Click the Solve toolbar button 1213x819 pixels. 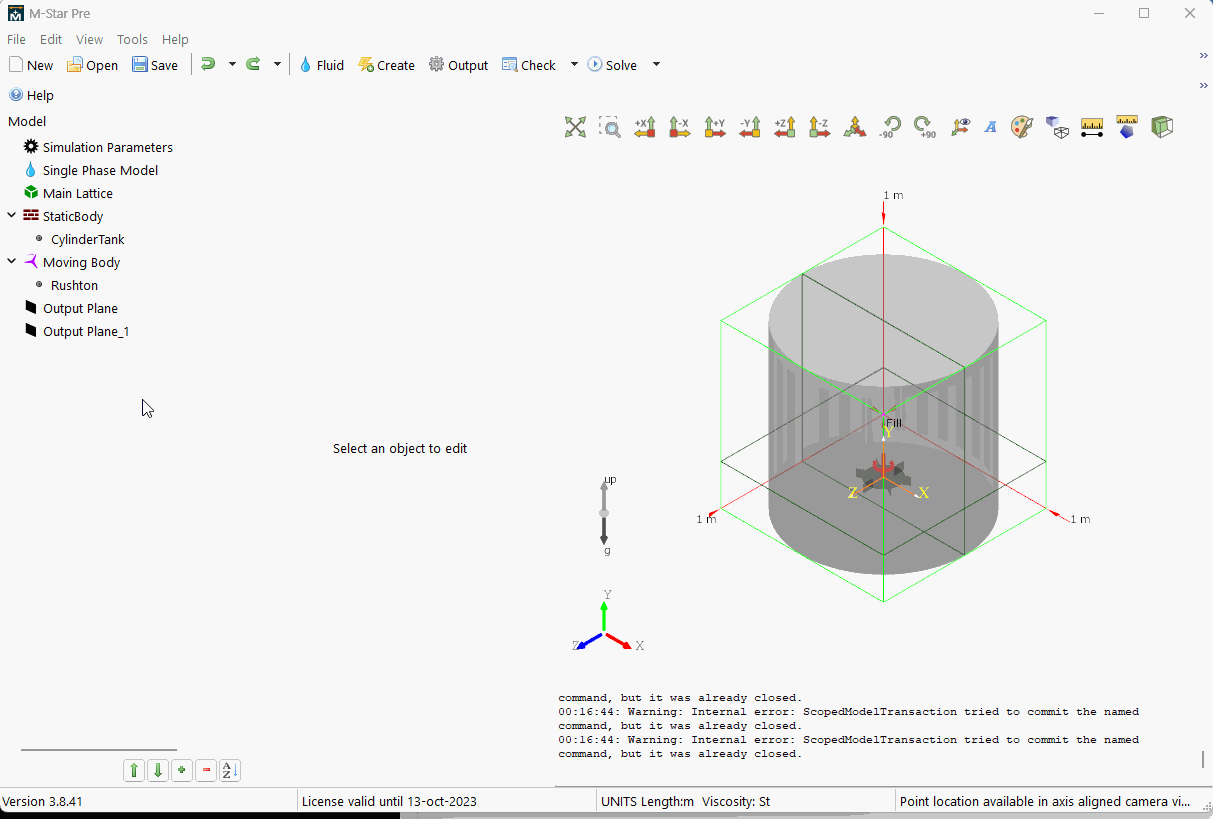coord(612,65)
